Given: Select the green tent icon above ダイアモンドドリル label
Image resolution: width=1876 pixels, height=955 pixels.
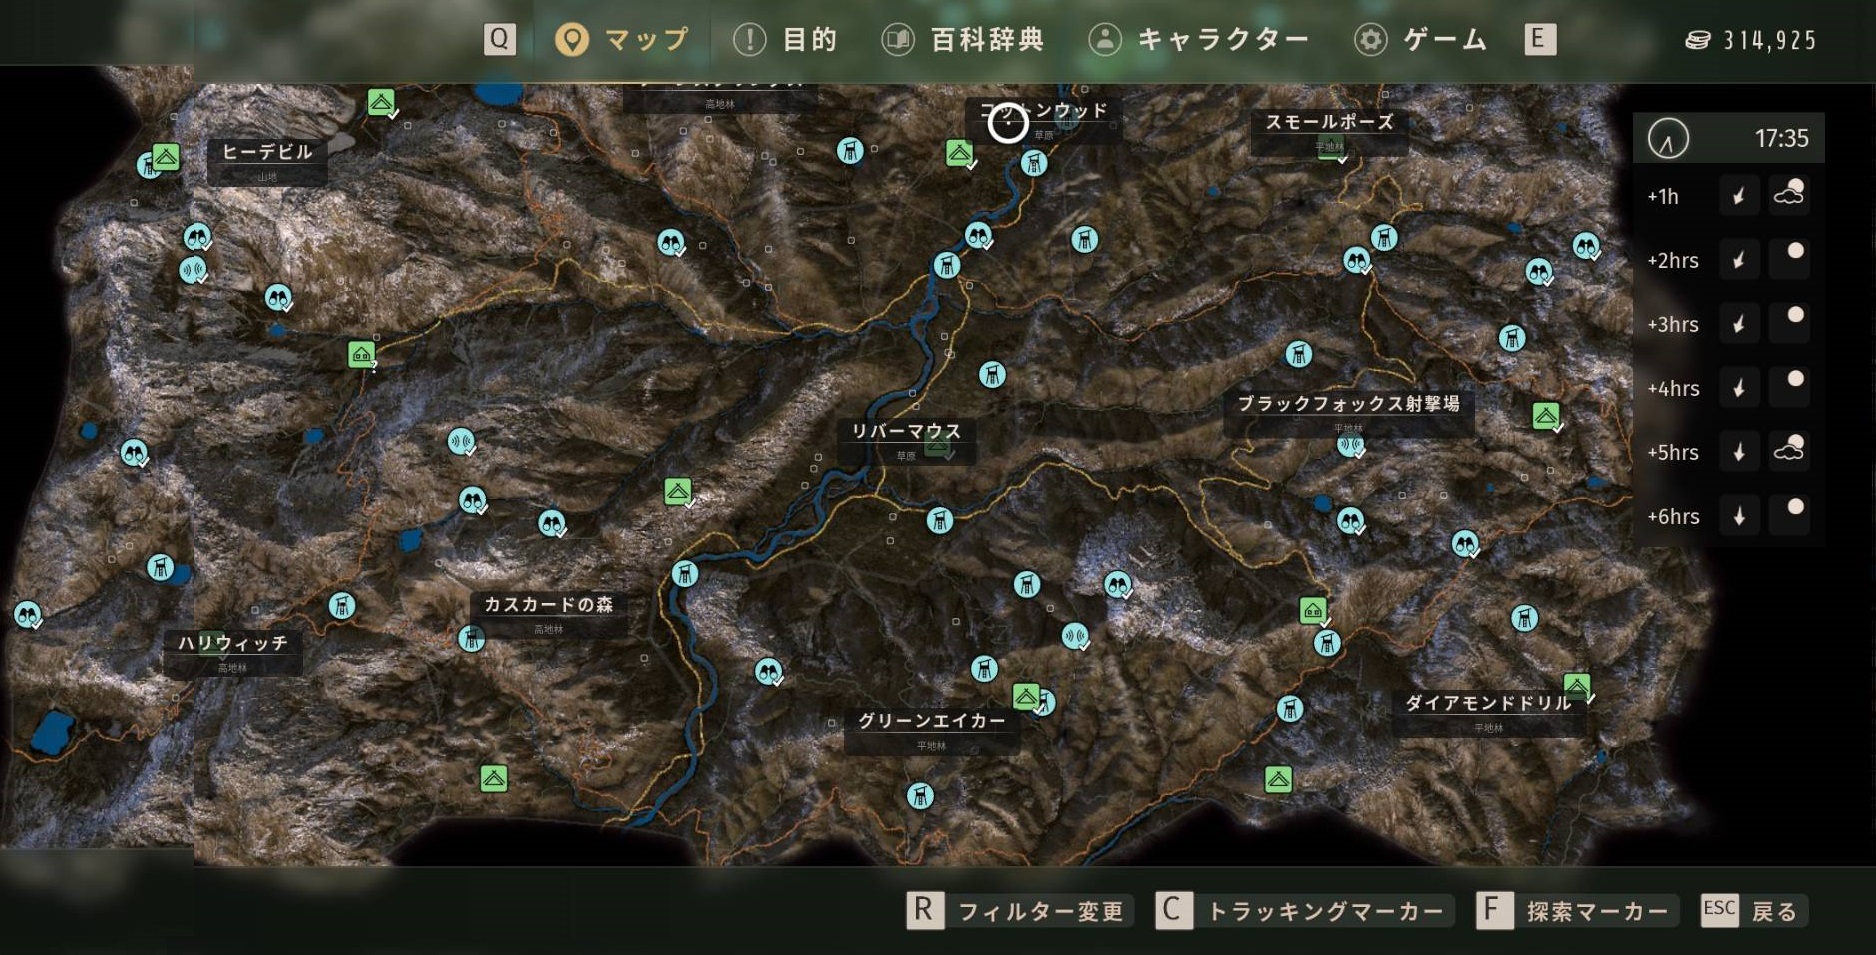Looking at the screenshot, I should click(1577, 686).
